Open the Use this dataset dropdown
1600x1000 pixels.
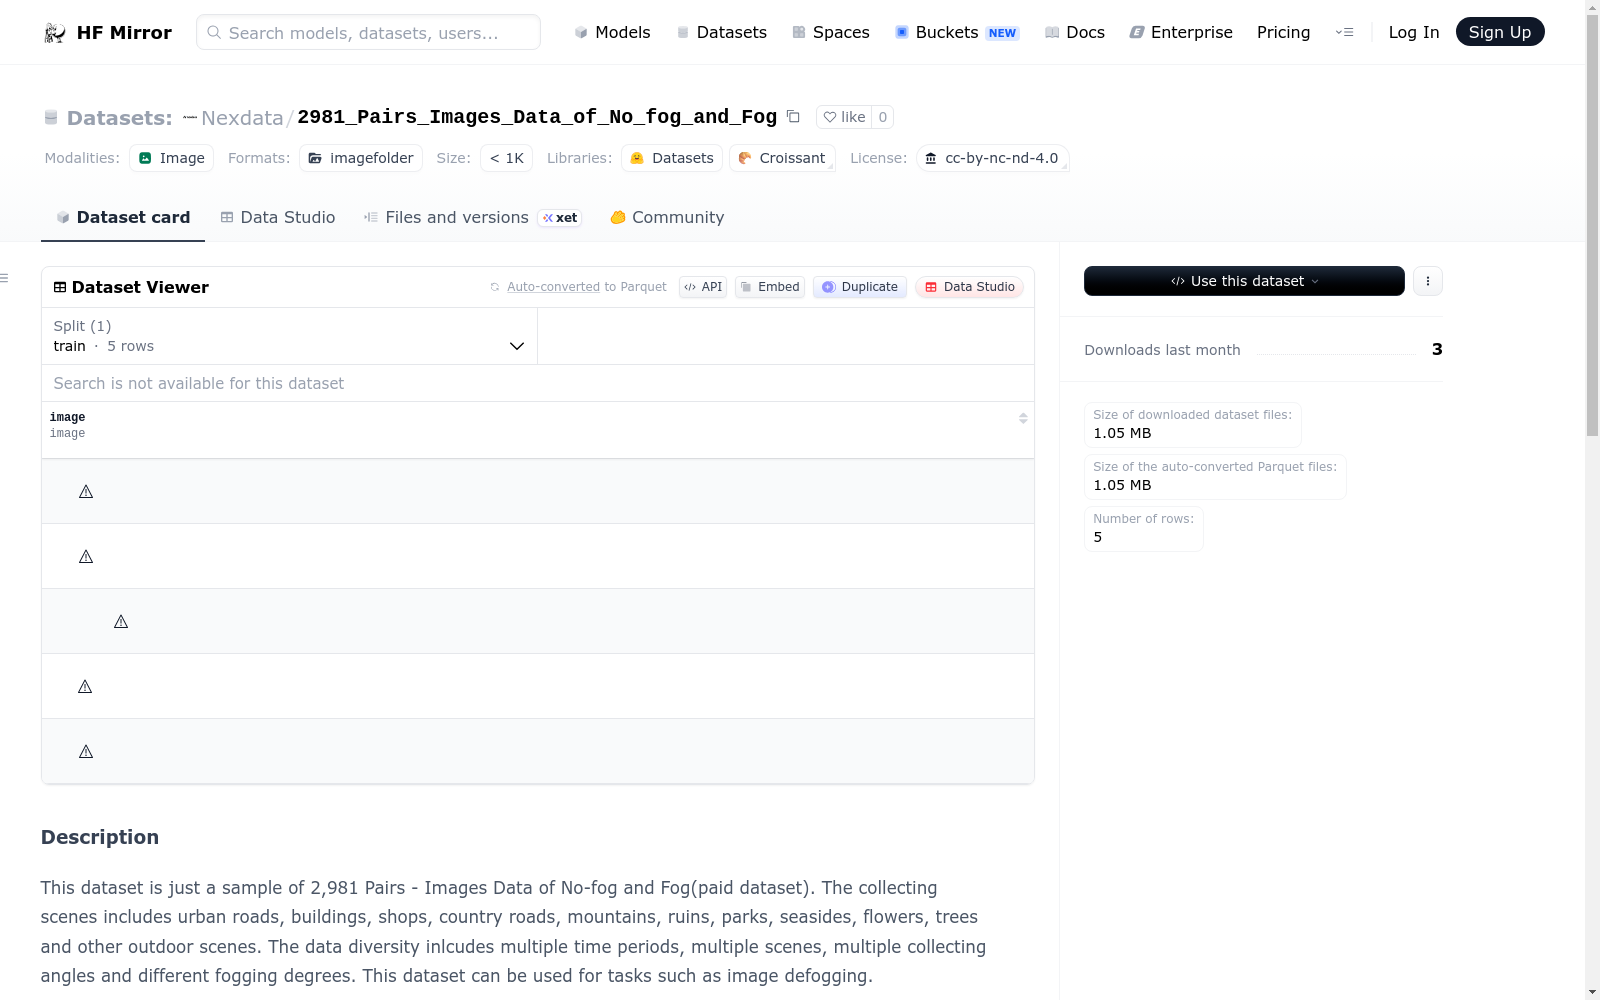coord(1244,281)
